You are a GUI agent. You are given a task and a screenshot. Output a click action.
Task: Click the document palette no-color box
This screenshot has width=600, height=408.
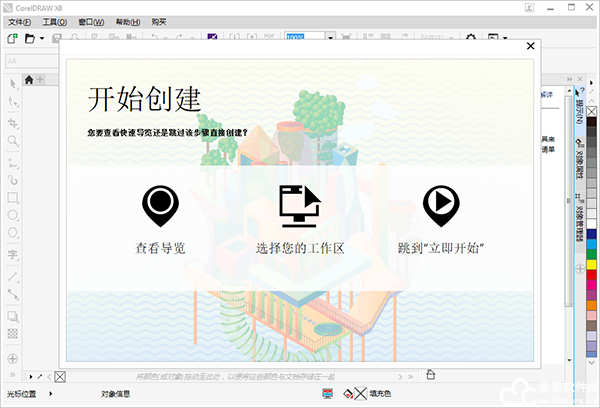pos(60,377)
